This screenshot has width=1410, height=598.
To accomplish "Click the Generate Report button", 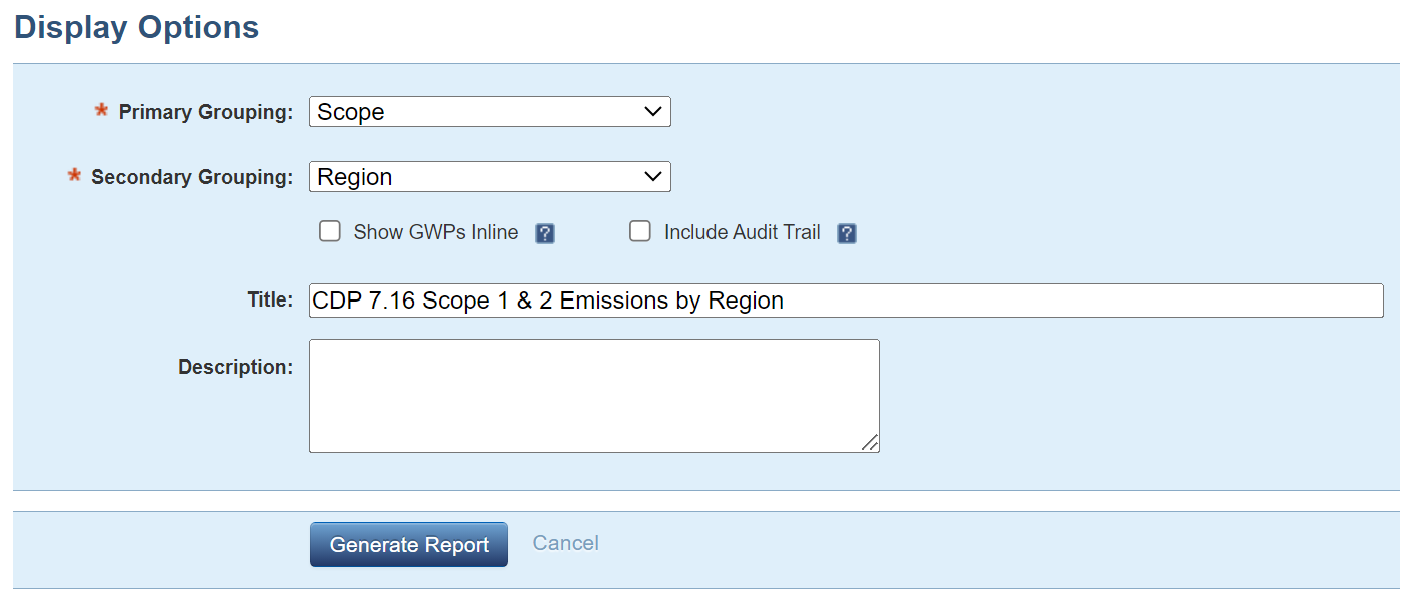I will pyautogui.click(x=409, y=545).
